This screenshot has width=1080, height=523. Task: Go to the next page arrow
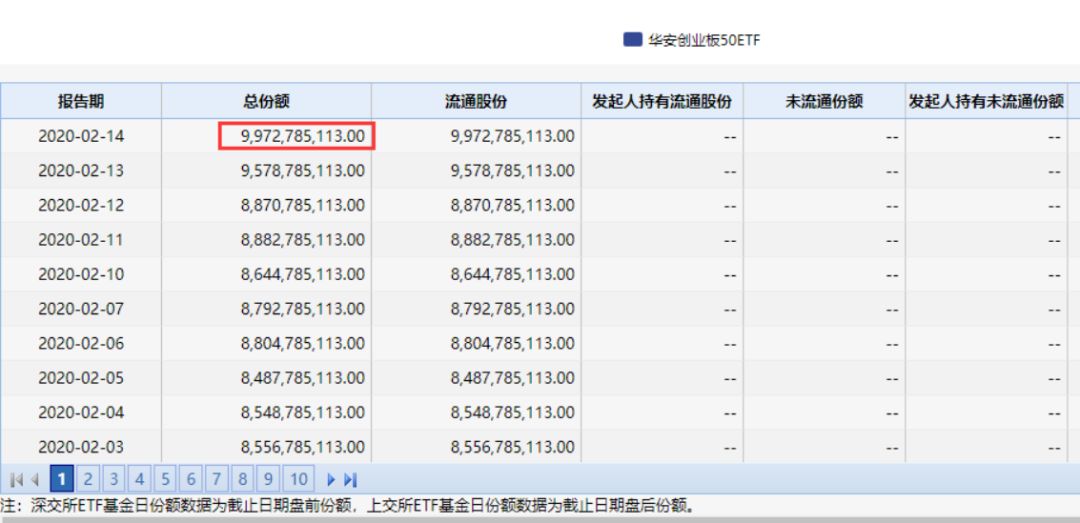(331, 480)
